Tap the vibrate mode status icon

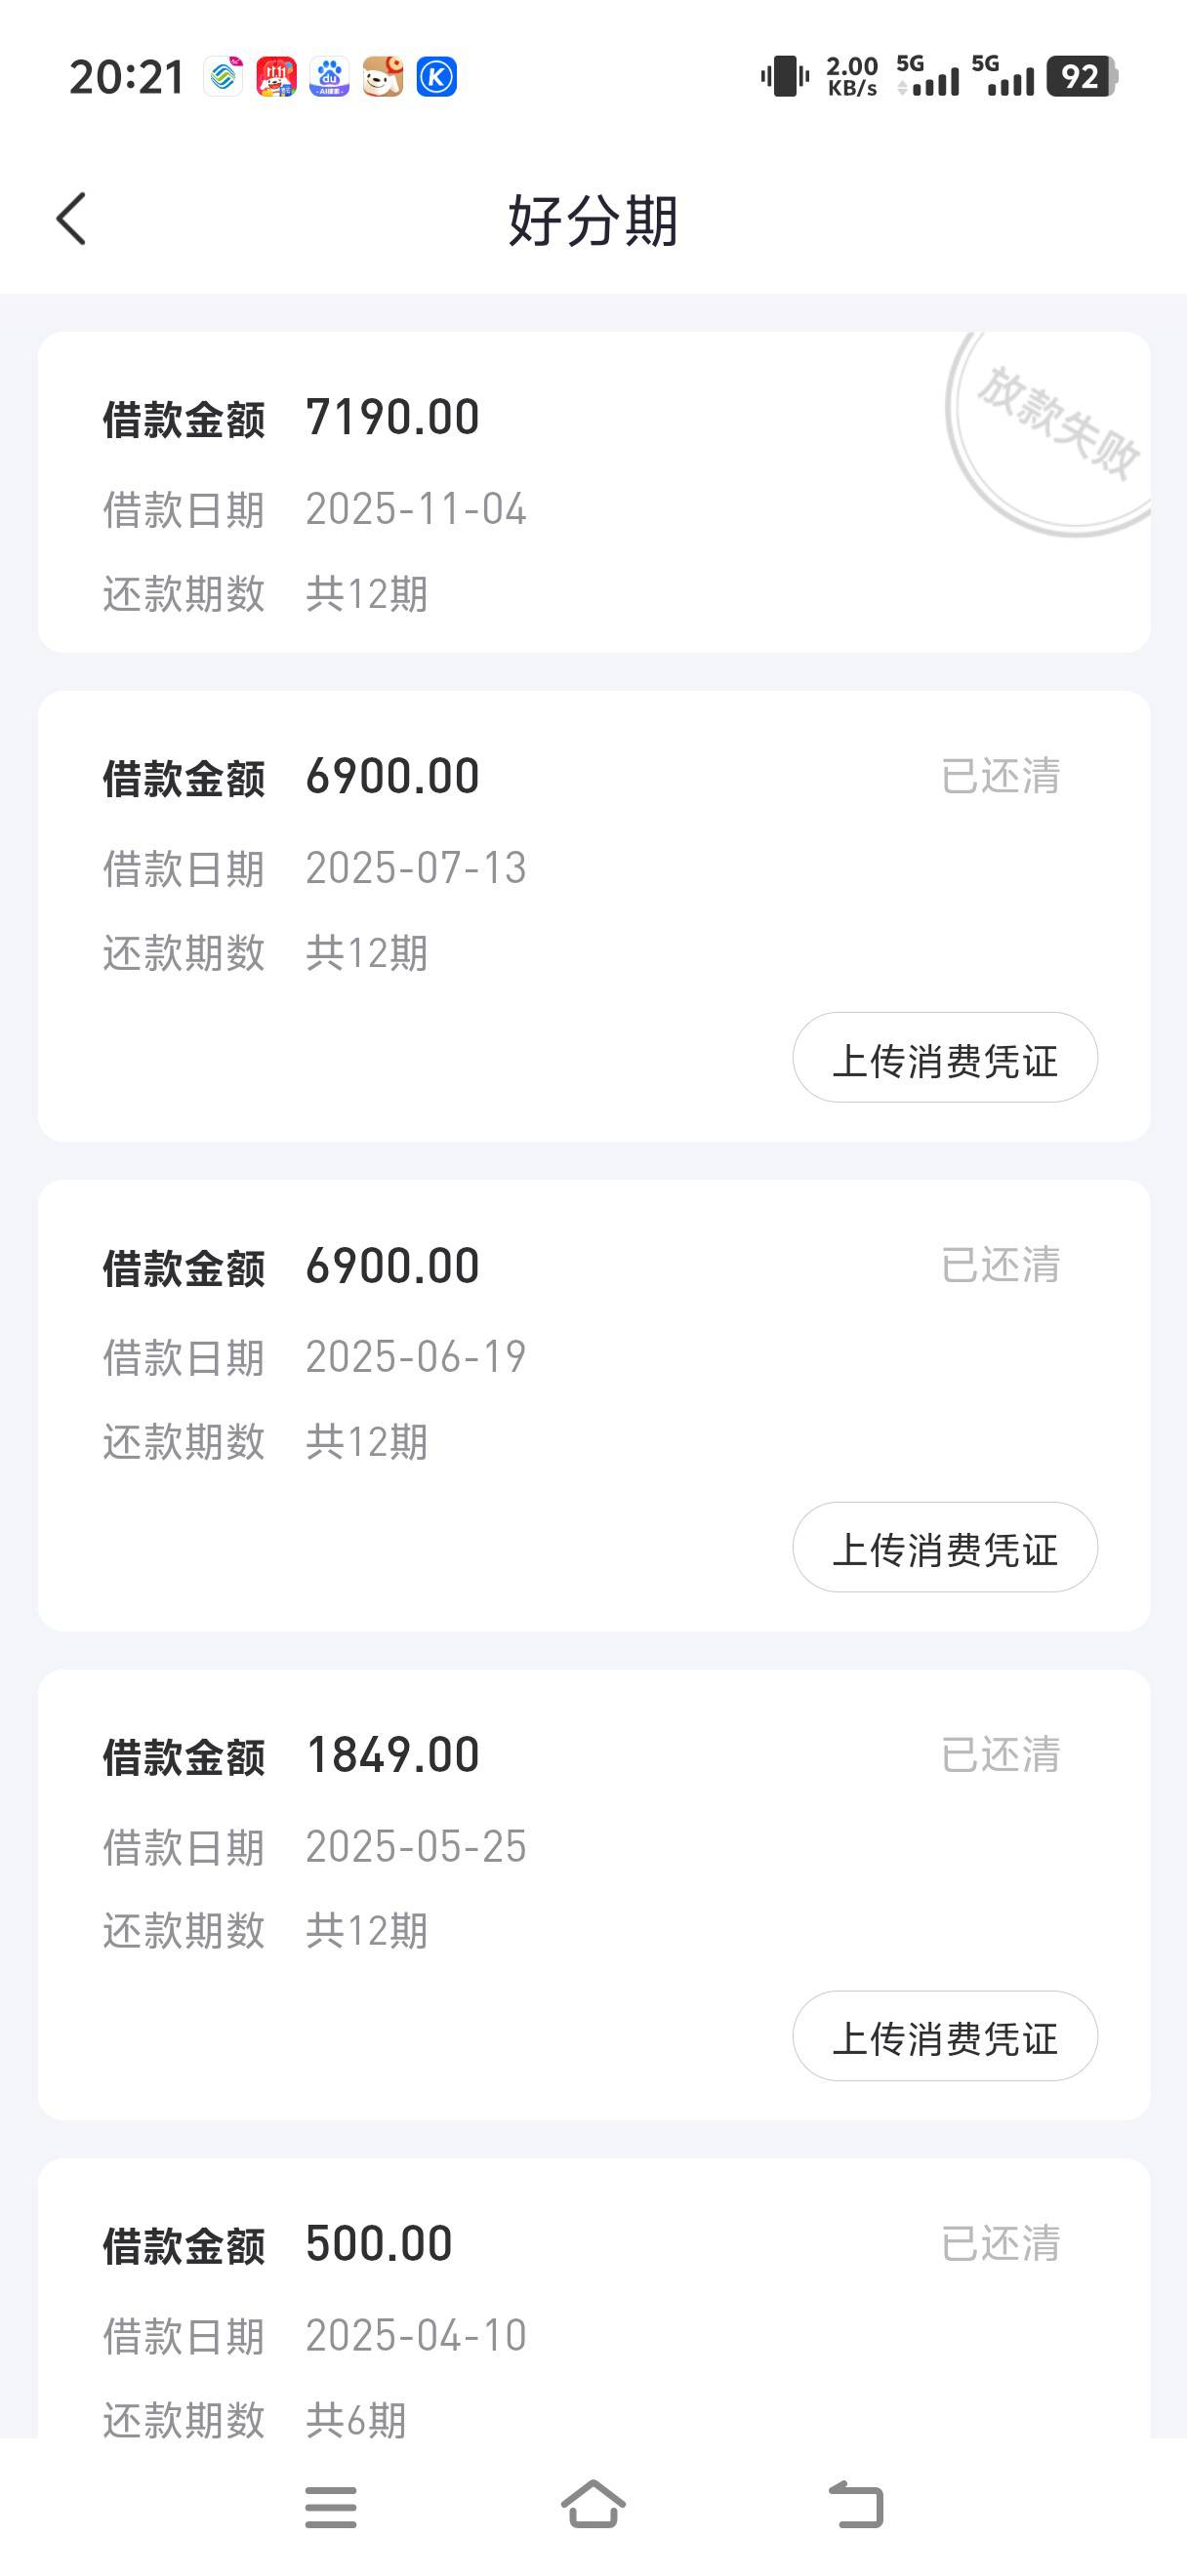(785, 77)
